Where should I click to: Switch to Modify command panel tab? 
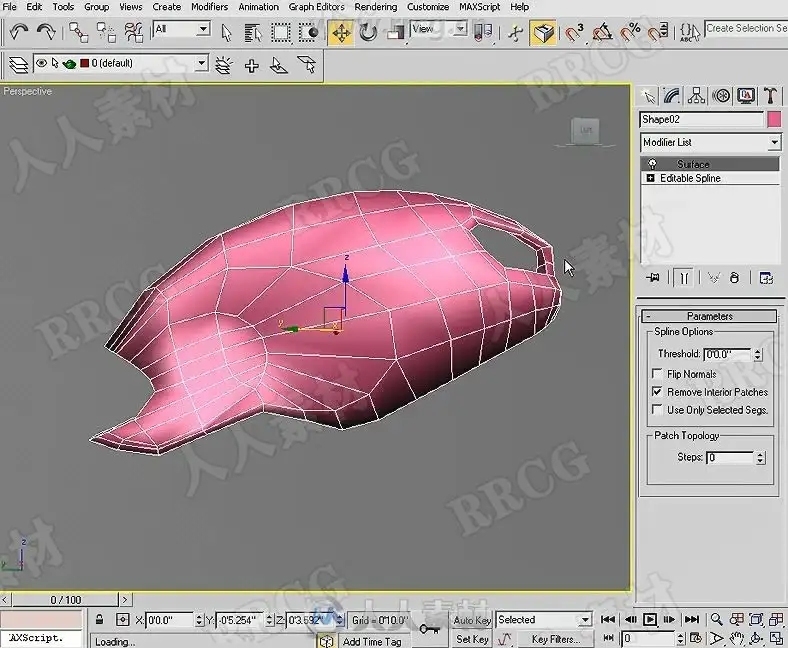[672, 96]
